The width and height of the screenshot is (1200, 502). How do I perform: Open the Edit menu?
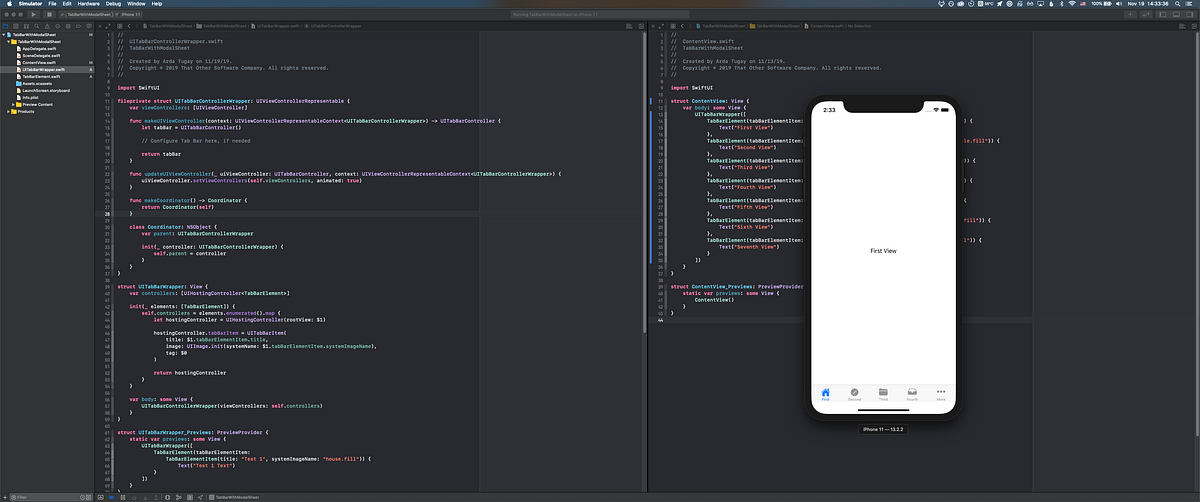[67, 4]
